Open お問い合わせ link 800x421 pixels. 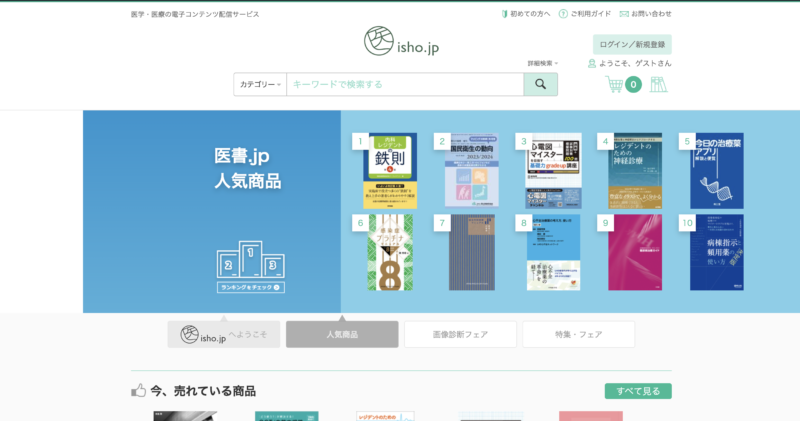pyautogui.click(x=645, y=14)
